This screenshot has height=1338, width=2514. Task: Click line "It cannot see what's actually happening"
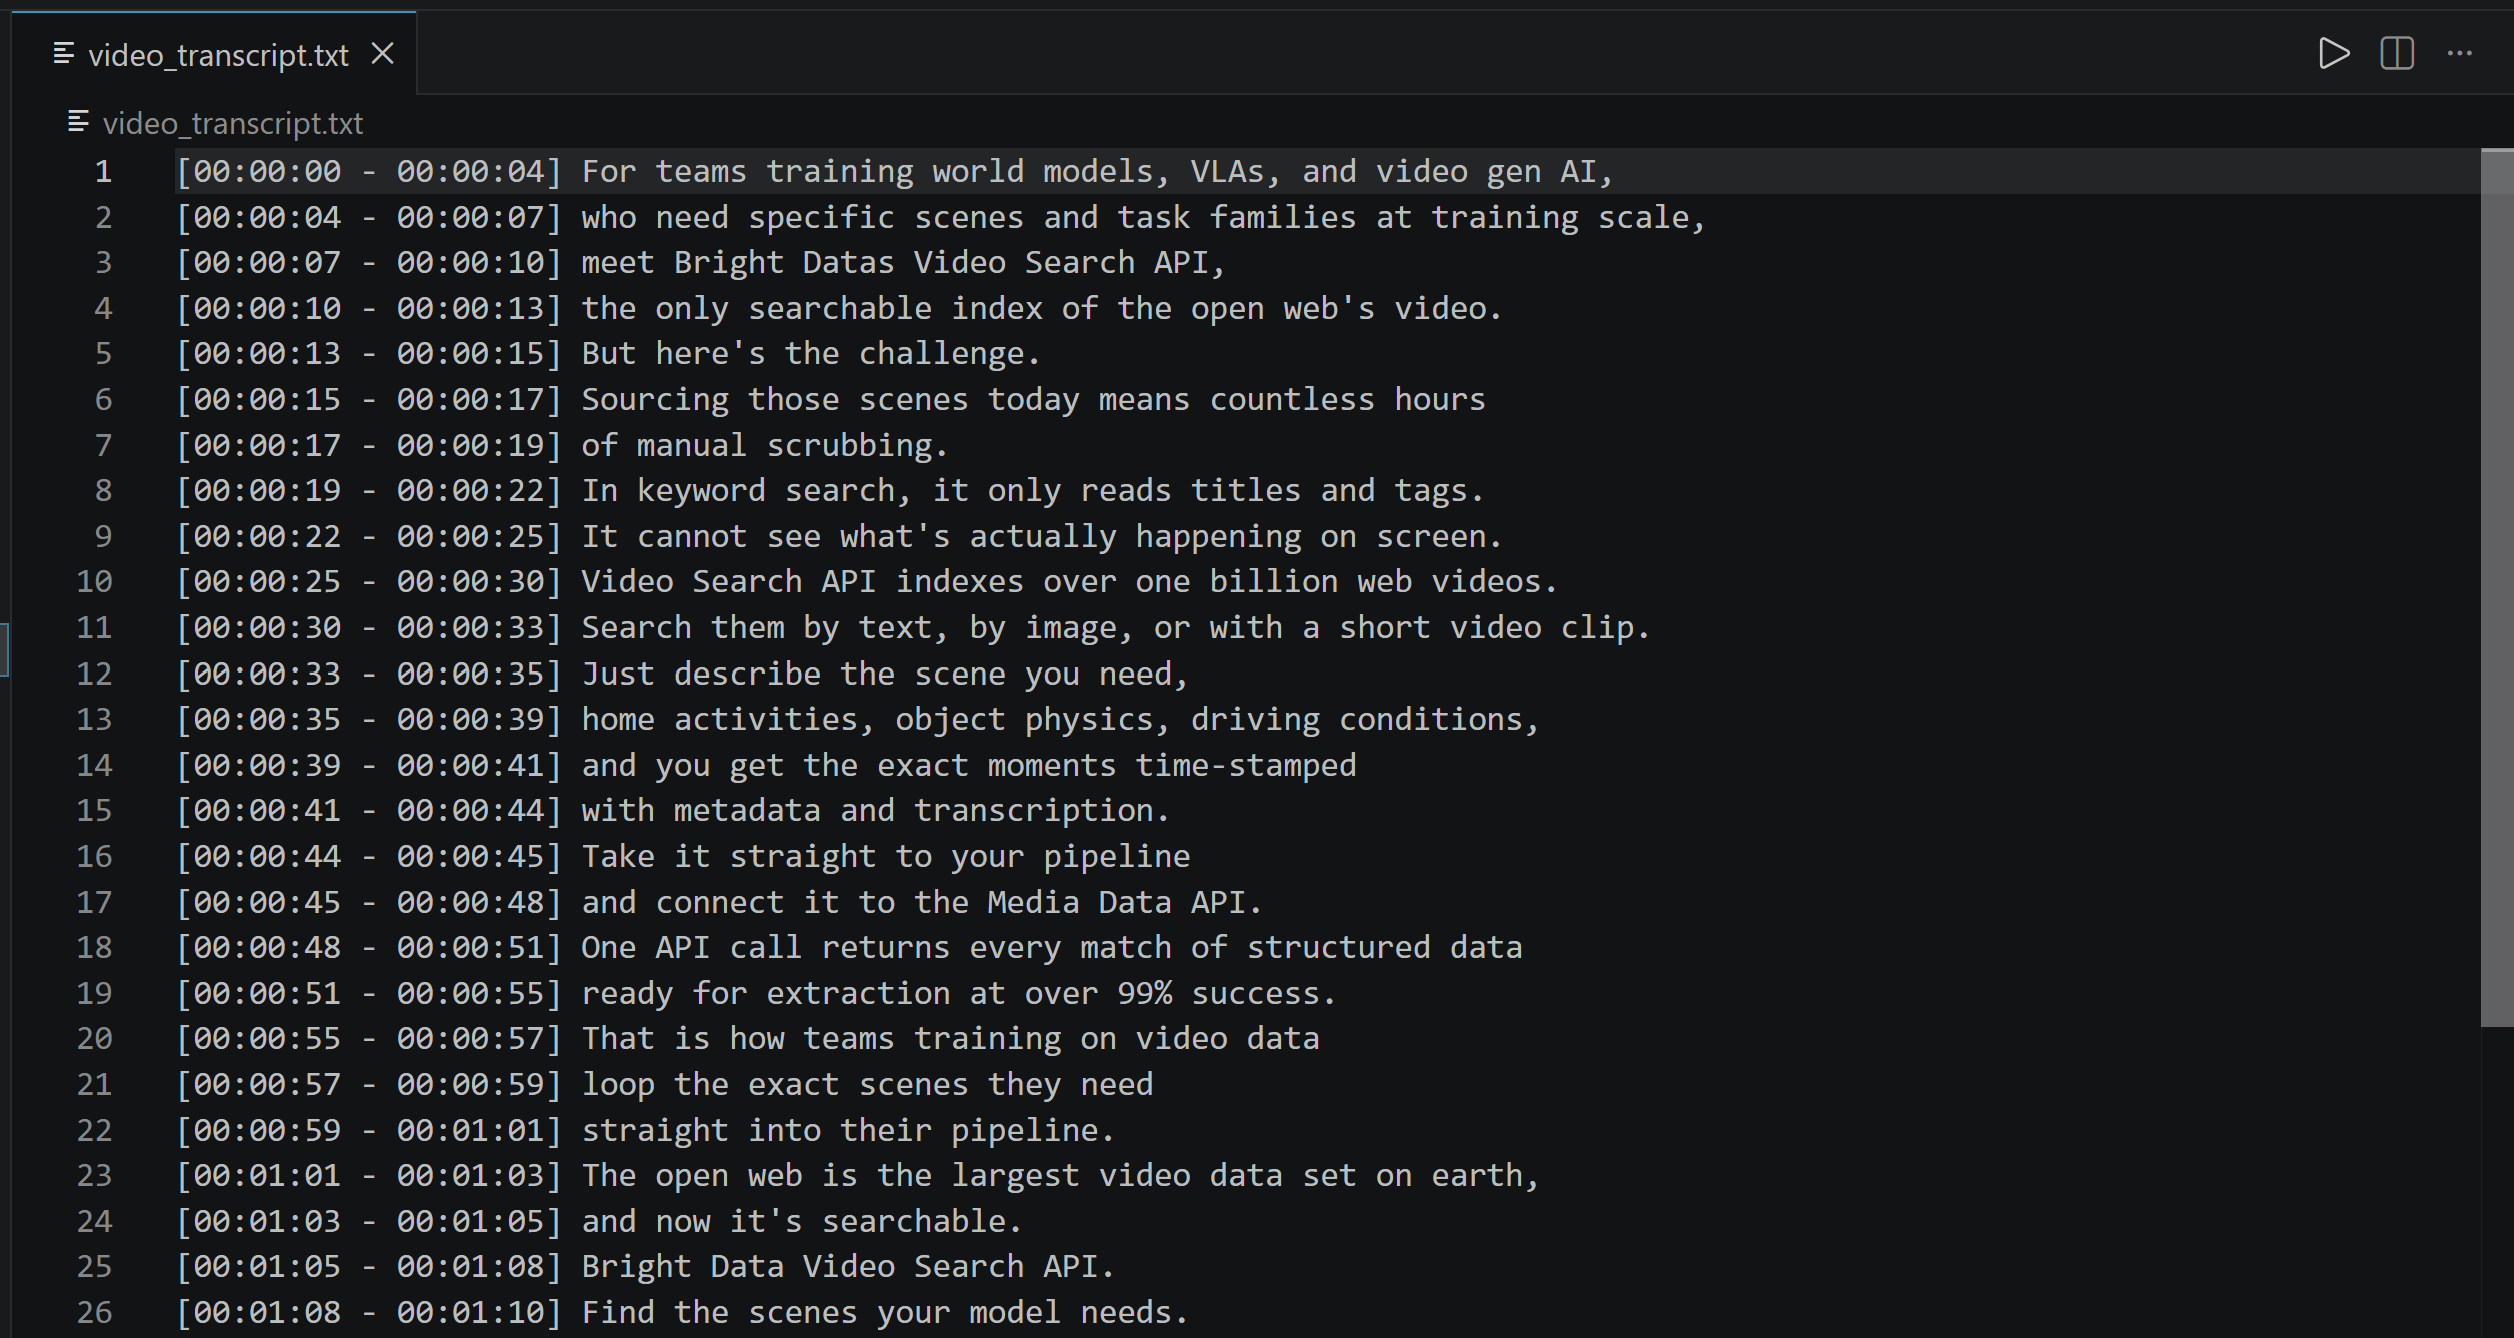[x=1042, y=537]
